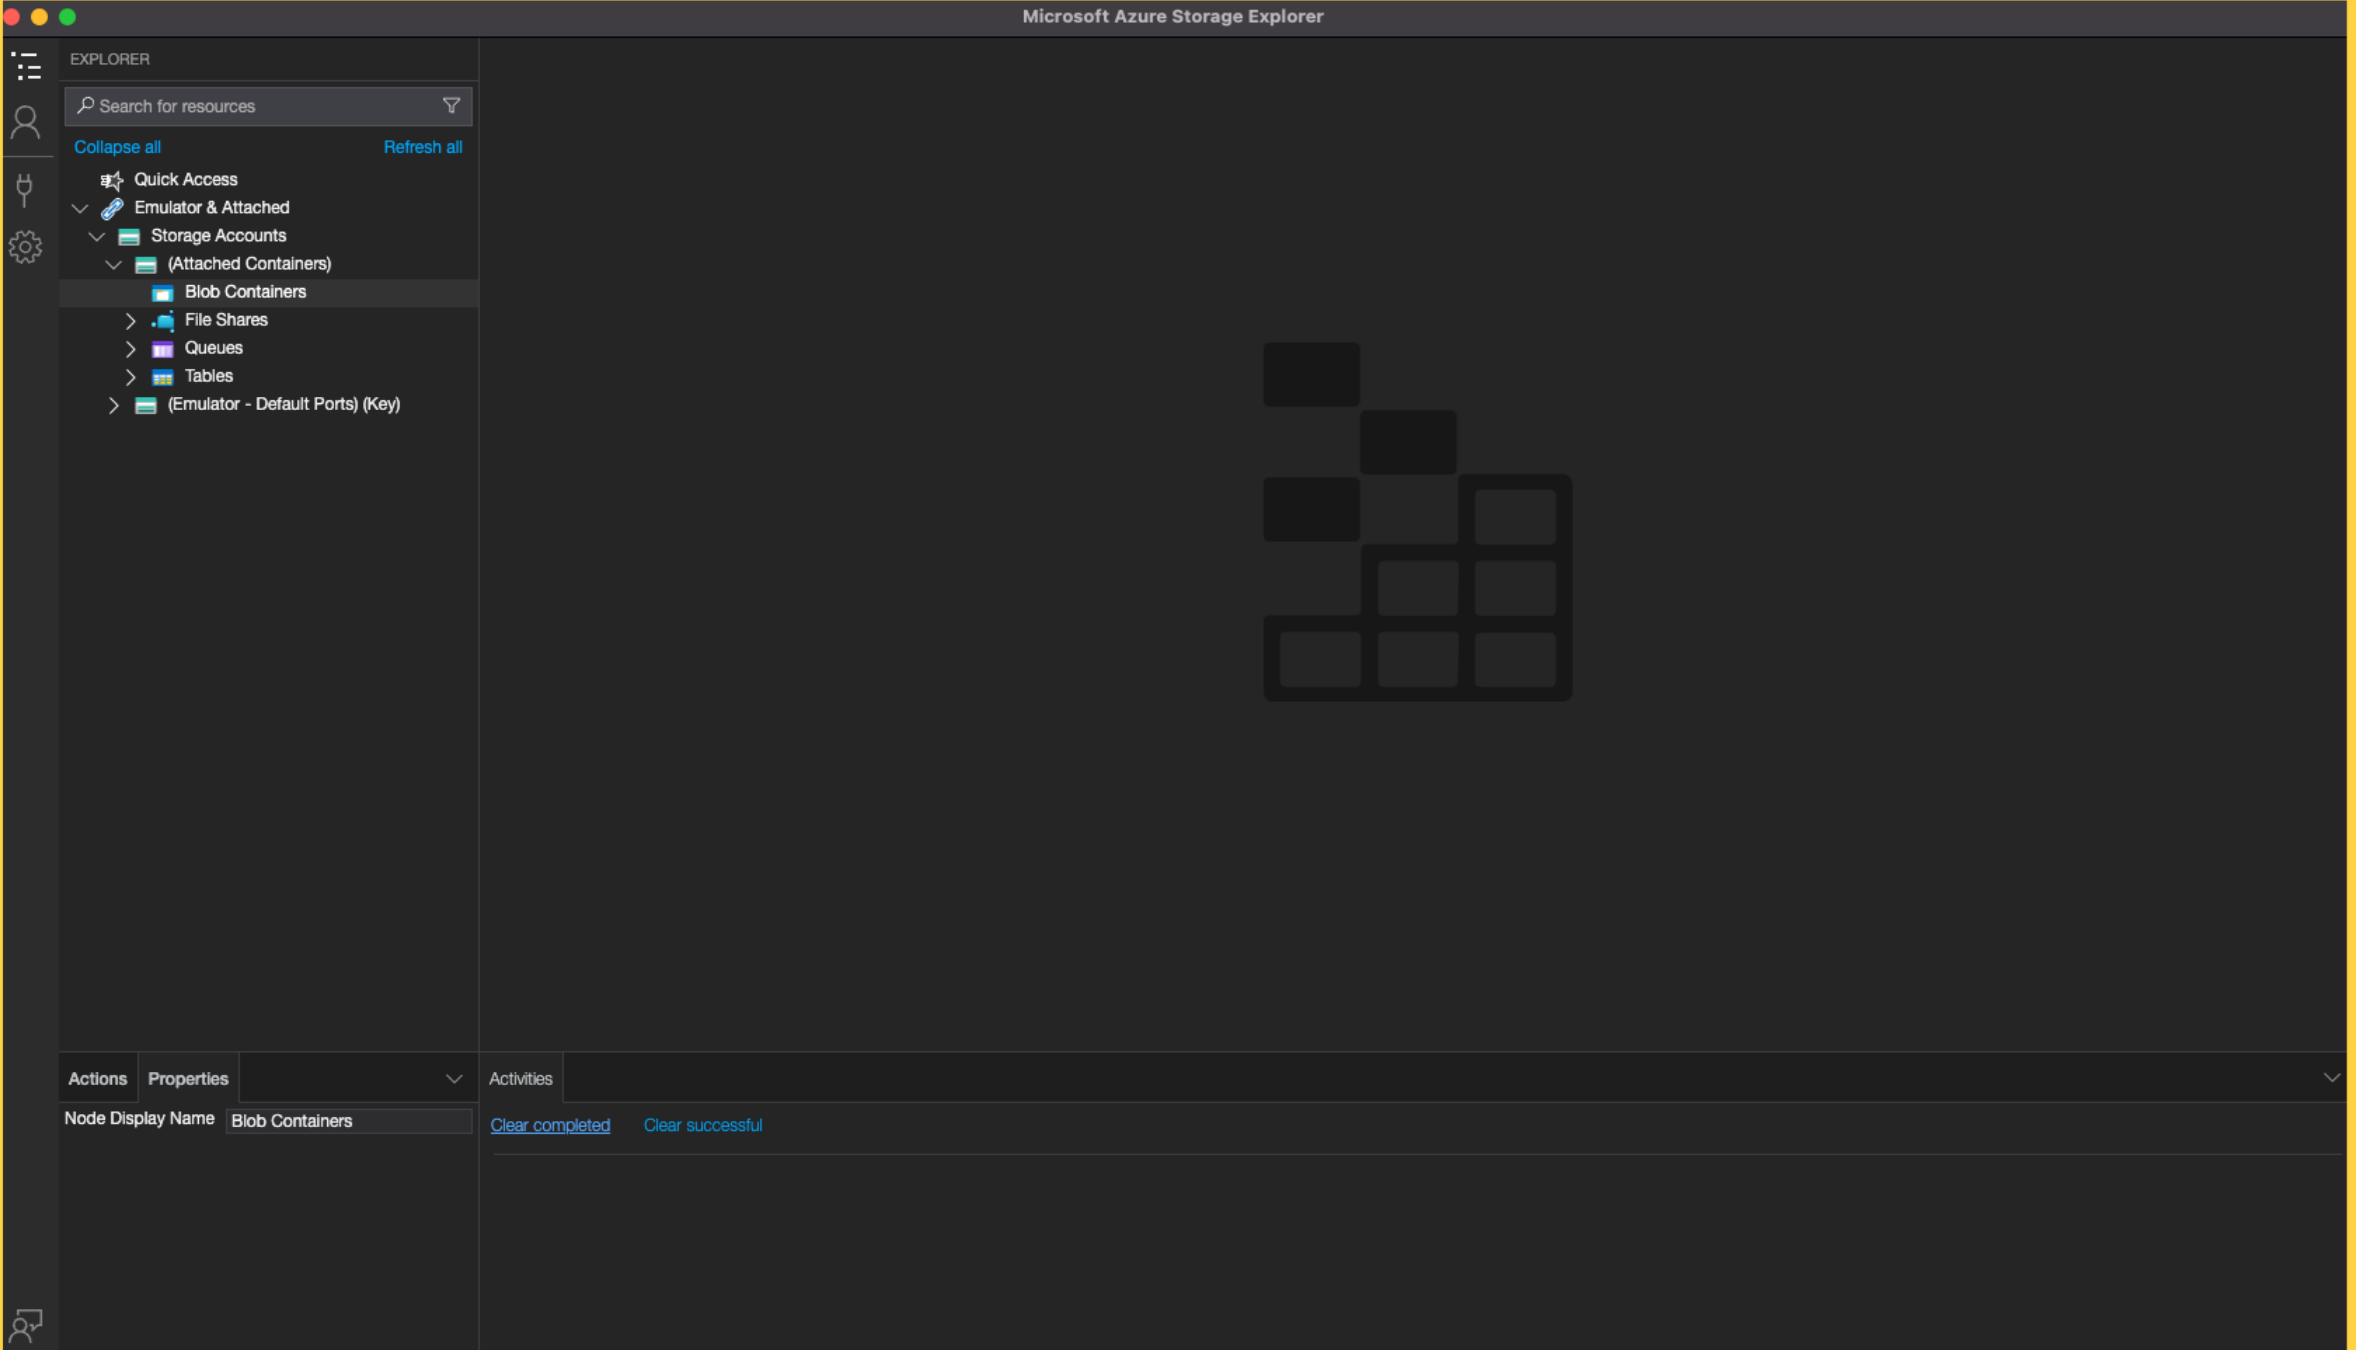Click the Quick Access star icon
The width and height of the screenshot is (2356, 1350).
pyautogui.click(x=112, y=180)
